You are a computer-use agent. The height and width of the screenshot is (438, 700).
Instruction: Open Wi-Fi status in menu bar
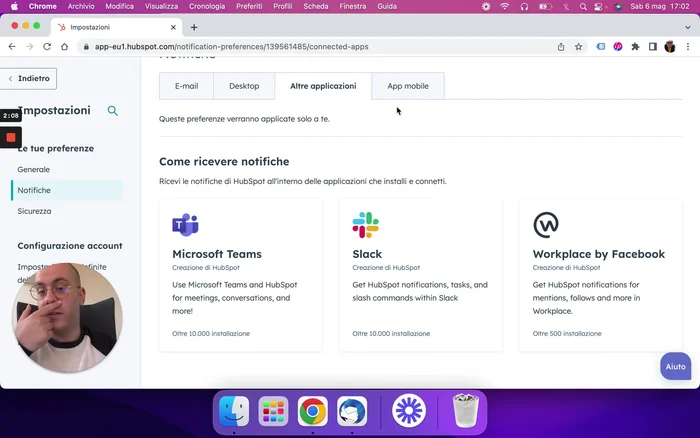click(x=504, y=7)
